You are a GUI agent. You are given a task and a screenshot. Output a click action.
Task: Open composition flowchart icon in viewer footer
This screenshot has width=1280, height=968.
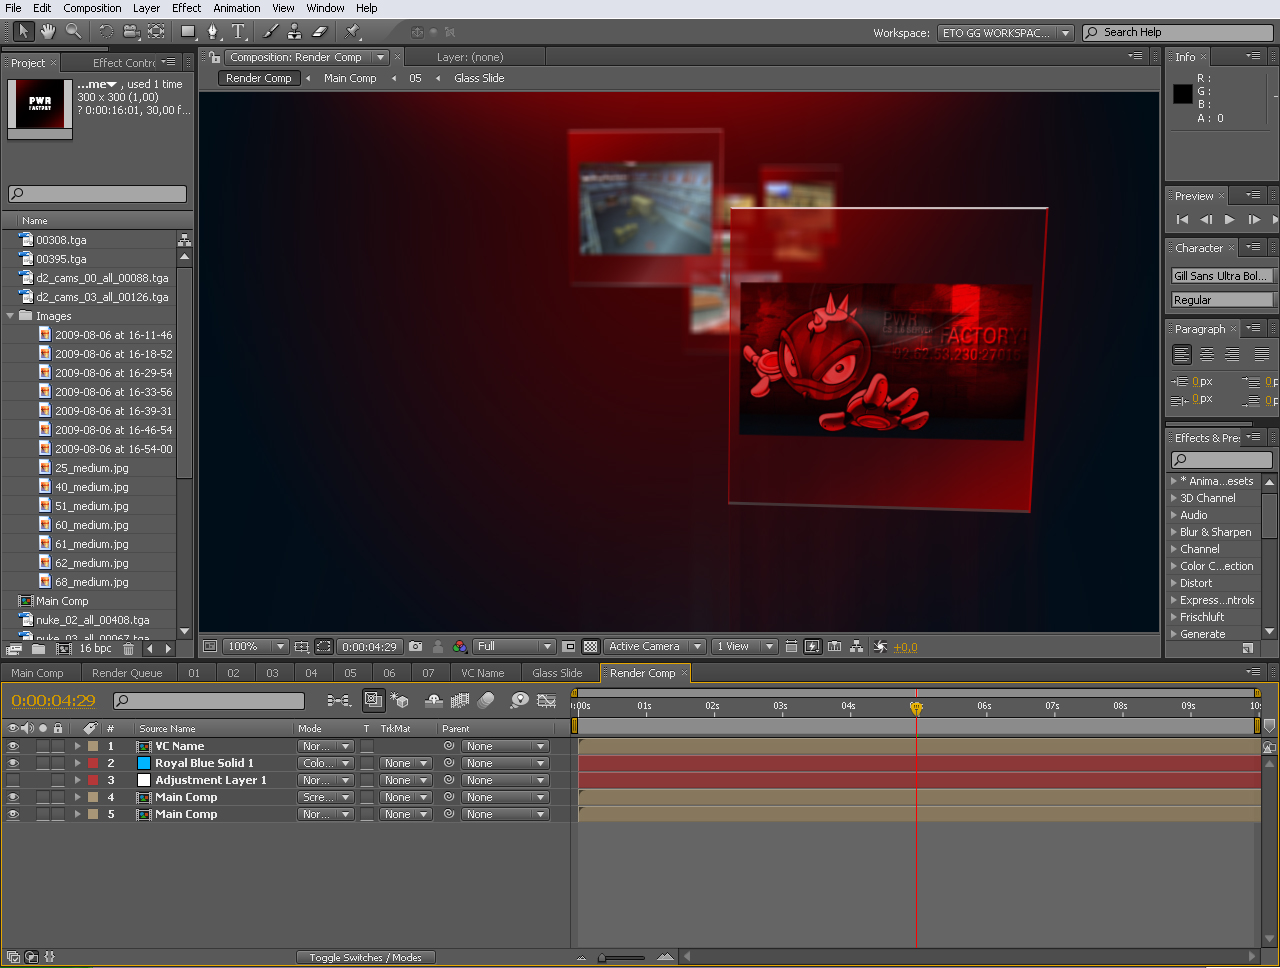click(x=857, y=647)
